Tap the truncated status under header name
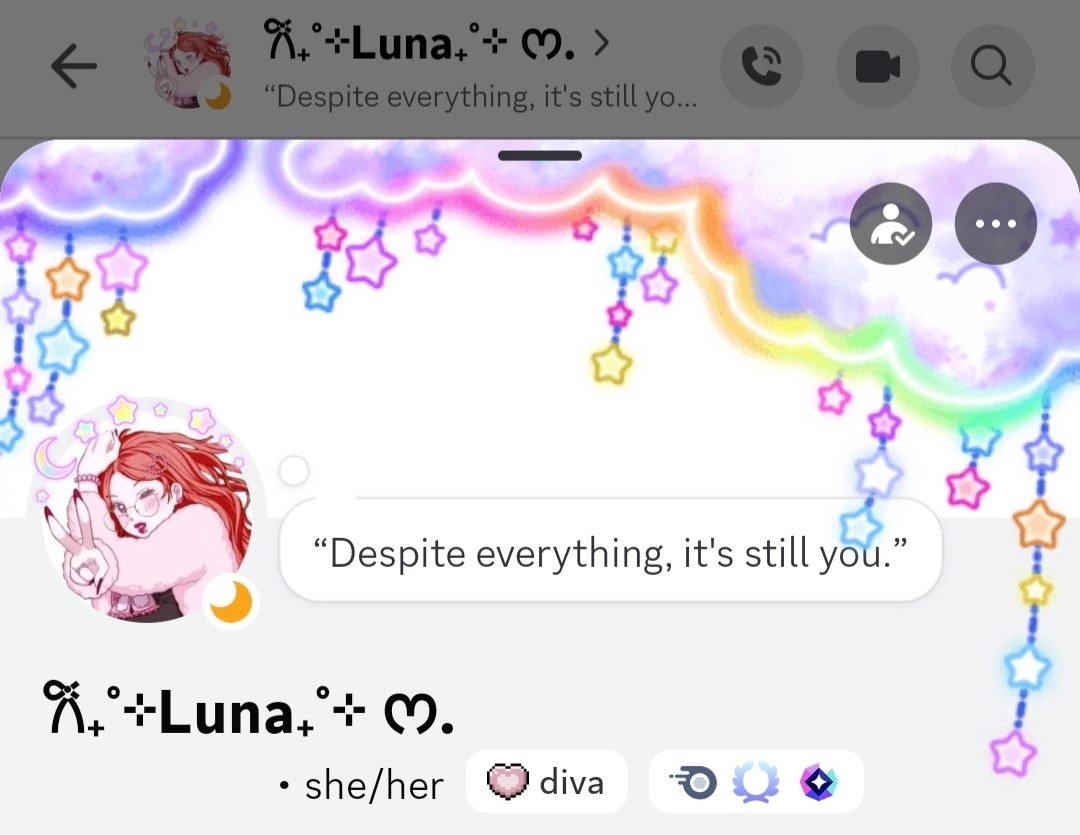1080x835 pixels. (x=481, y=96)
